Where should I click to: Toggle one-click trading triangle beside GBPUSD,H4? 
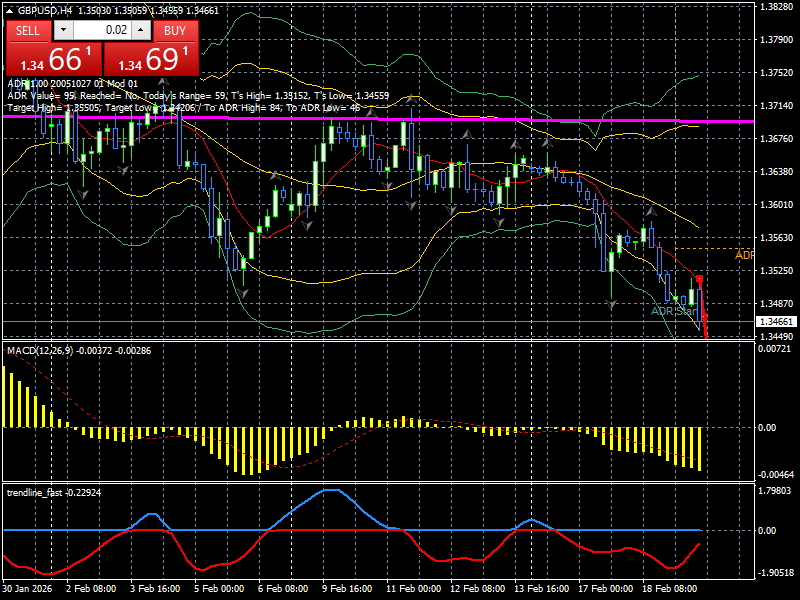[x=9, y=10]
